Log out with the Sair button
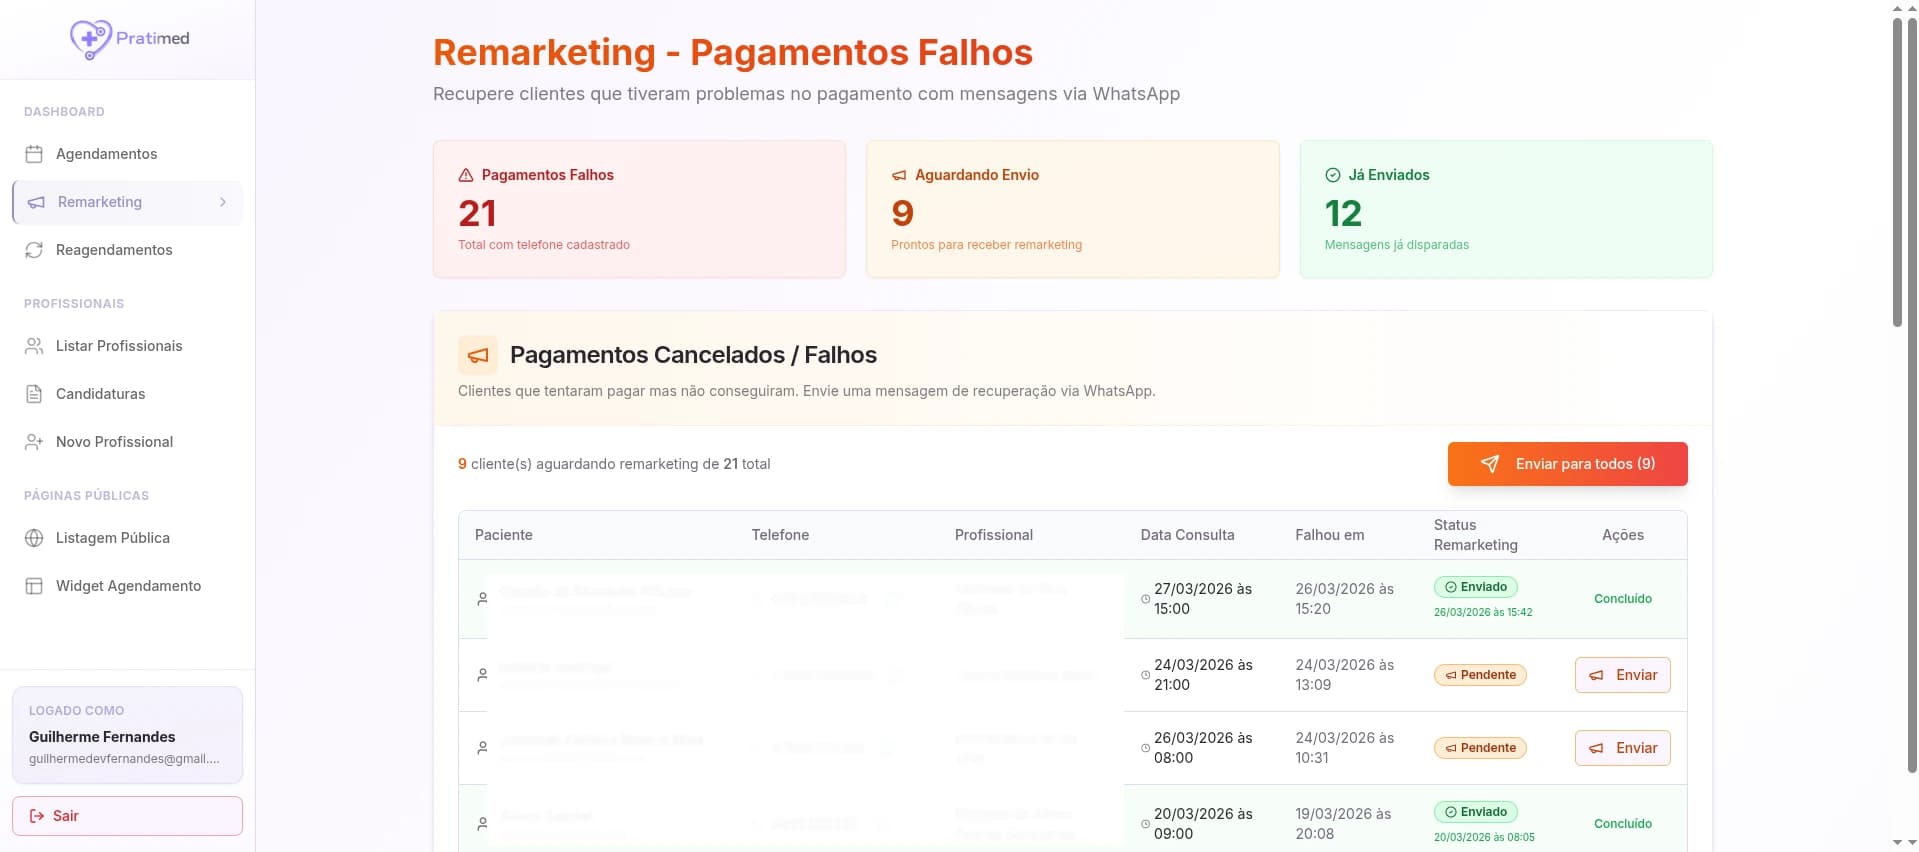1919x852 pixels. click(x=127, y=816)
